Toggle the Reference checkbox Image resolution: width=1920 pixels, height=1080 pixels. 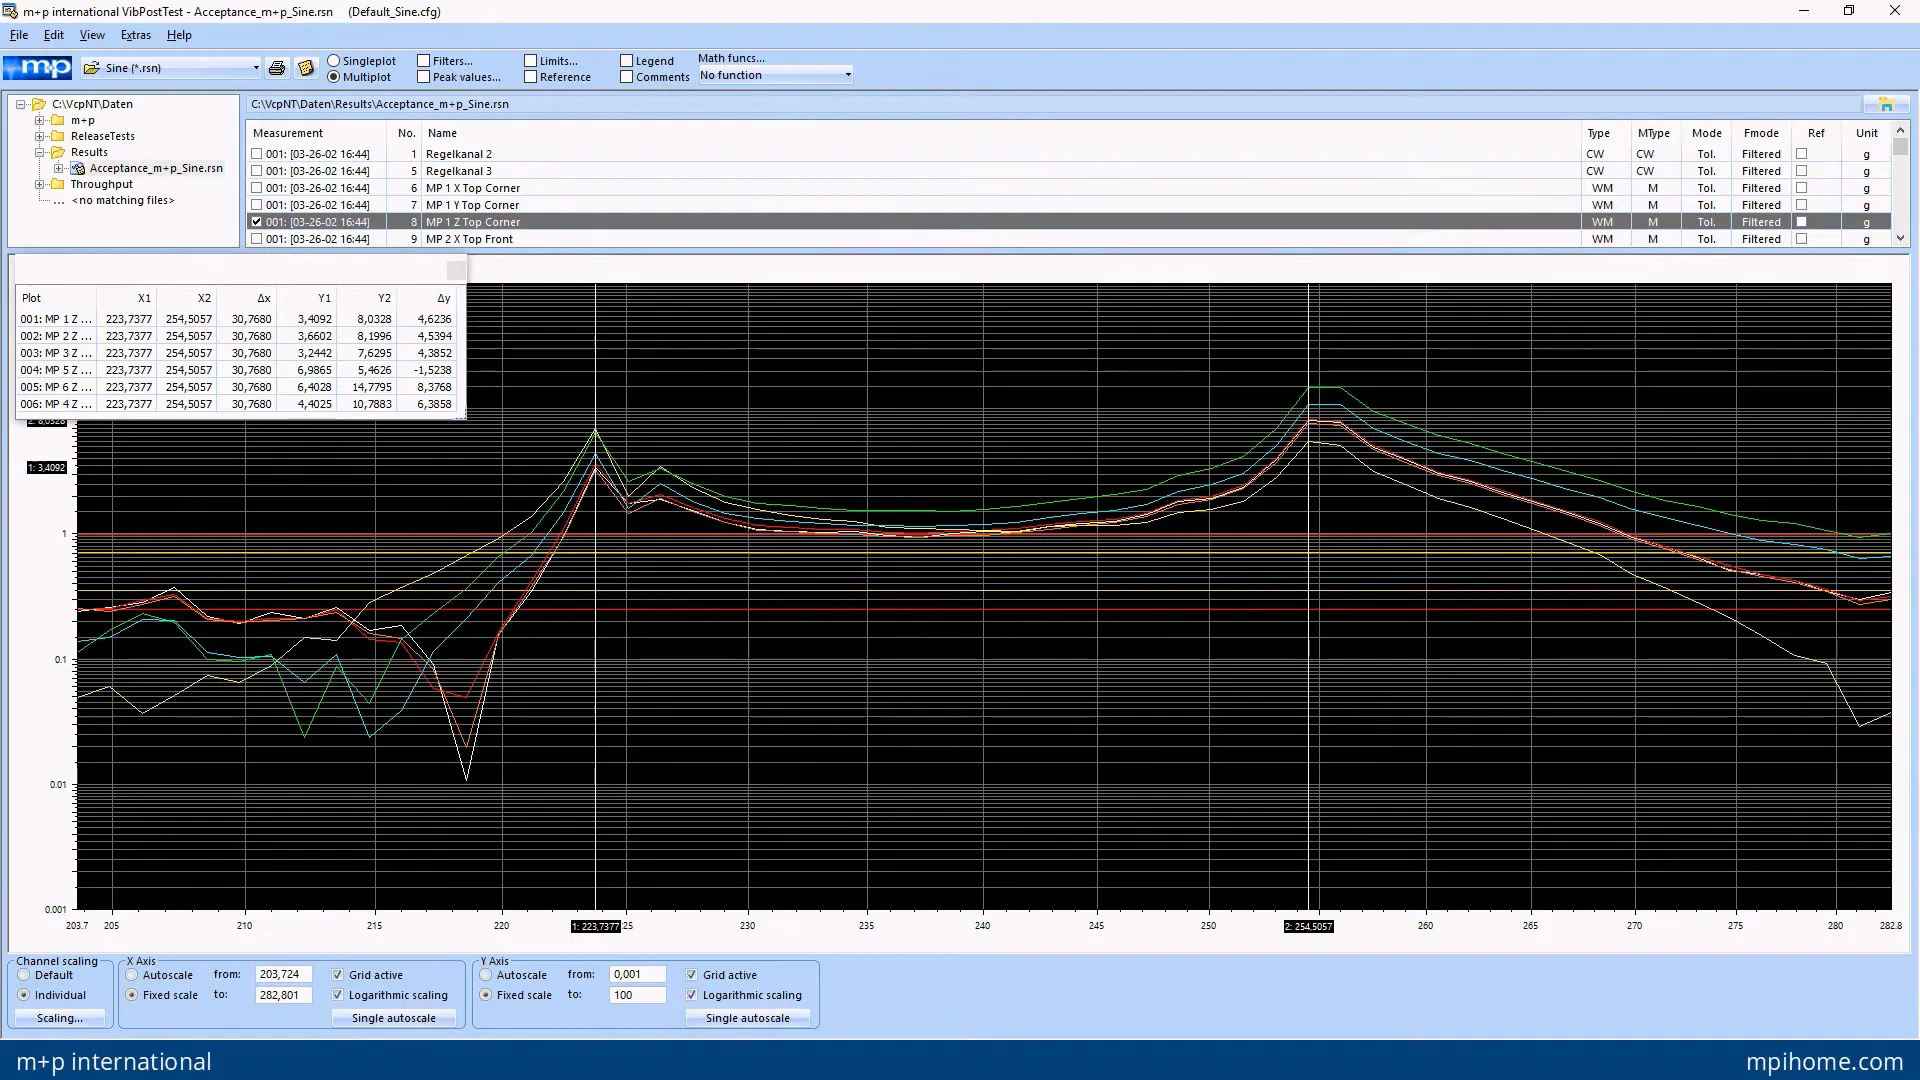(531, 77)
